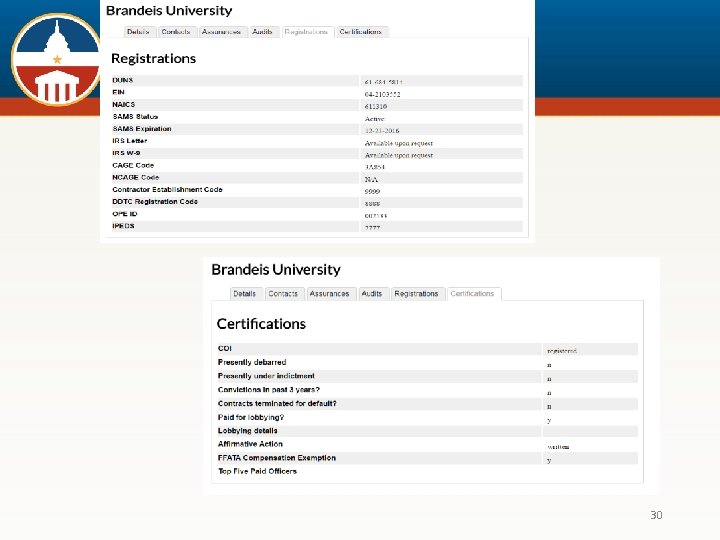
Task: Select the CAGE Code label
Action: click(x=133, y=165)
